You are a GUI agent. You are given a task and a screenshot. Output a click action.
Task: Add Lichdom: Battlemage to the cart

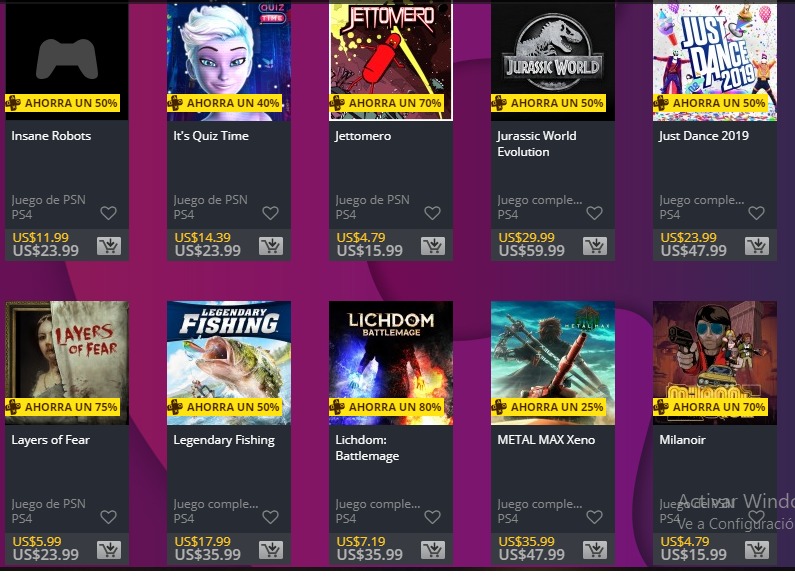click(433, 550)
